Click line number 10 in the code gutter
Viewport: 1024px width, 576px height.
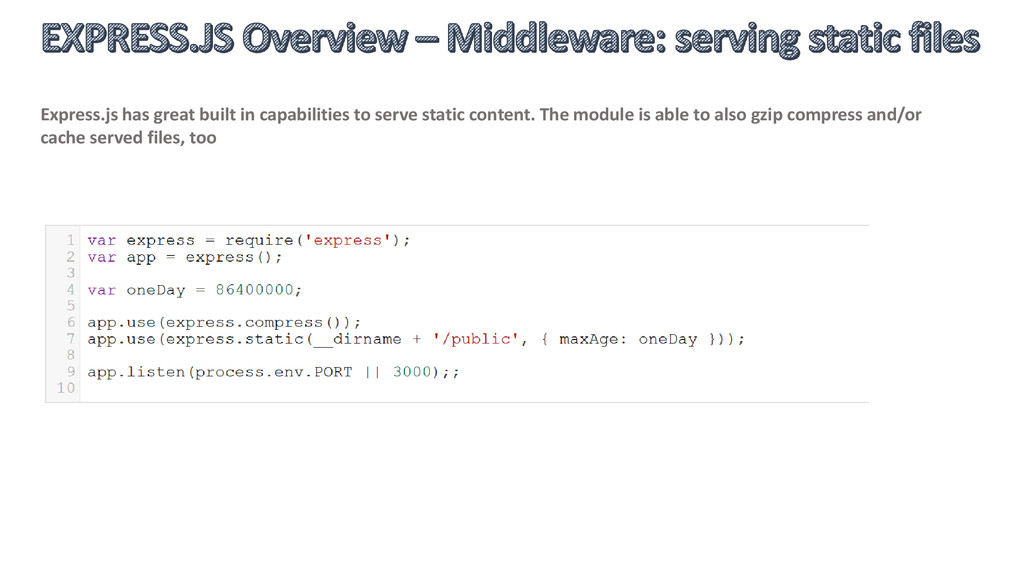click(66, 388)
